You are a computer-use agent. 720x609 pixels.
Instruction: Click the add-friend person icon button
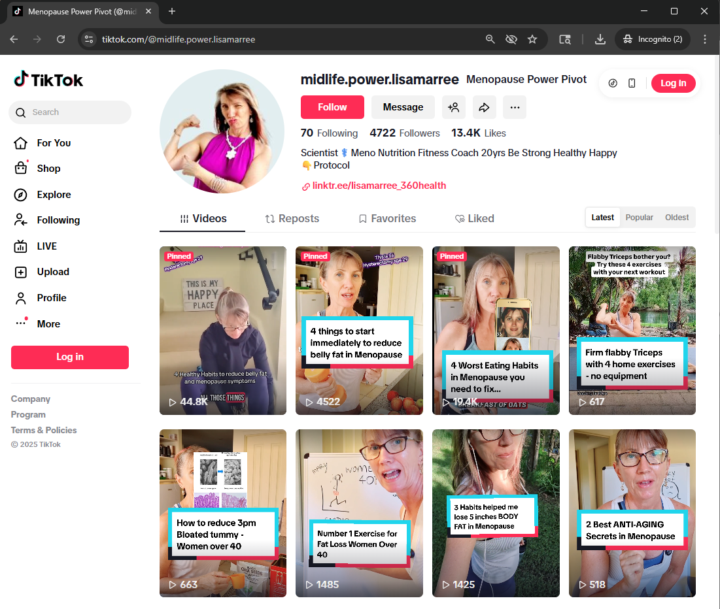[x=454, y=107]
